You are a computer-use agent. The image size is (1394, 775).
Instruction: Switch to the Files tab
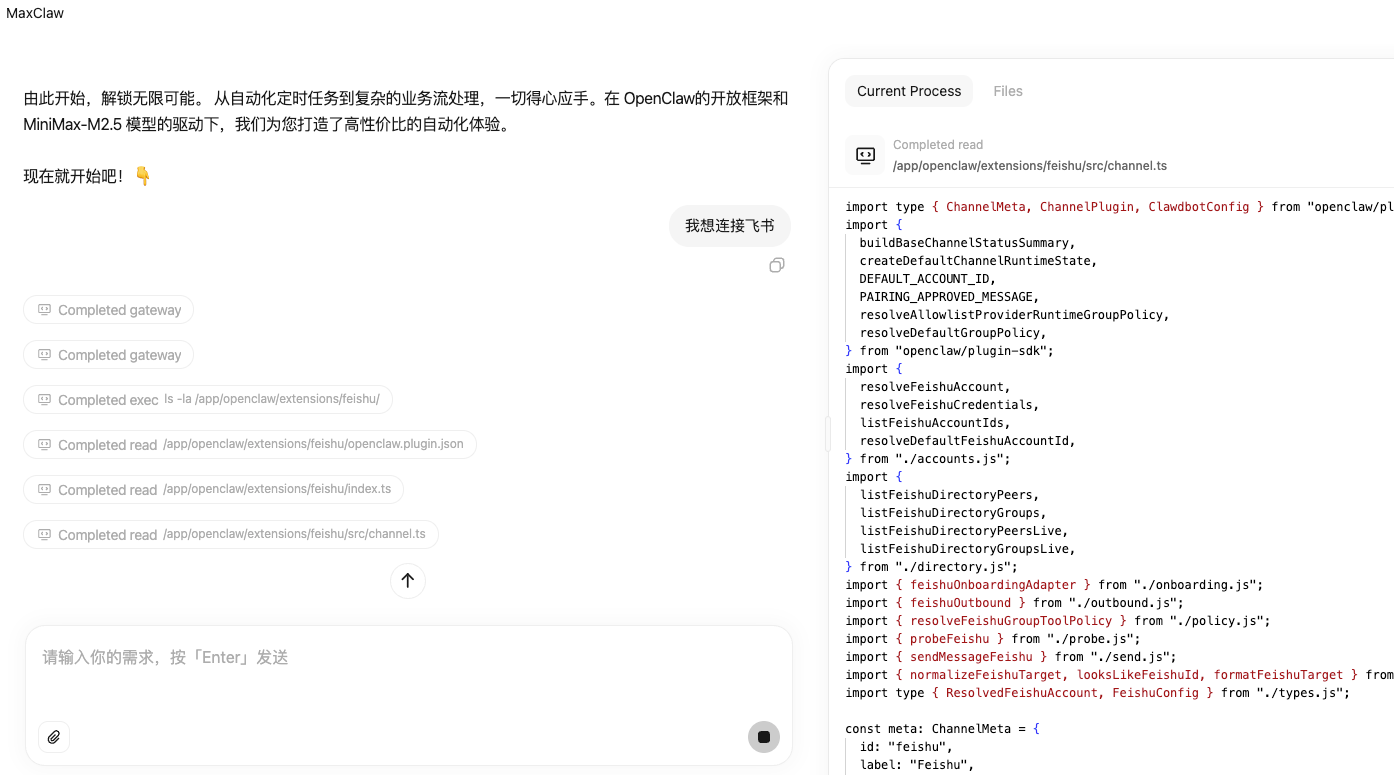click(x=1007, y=91)
